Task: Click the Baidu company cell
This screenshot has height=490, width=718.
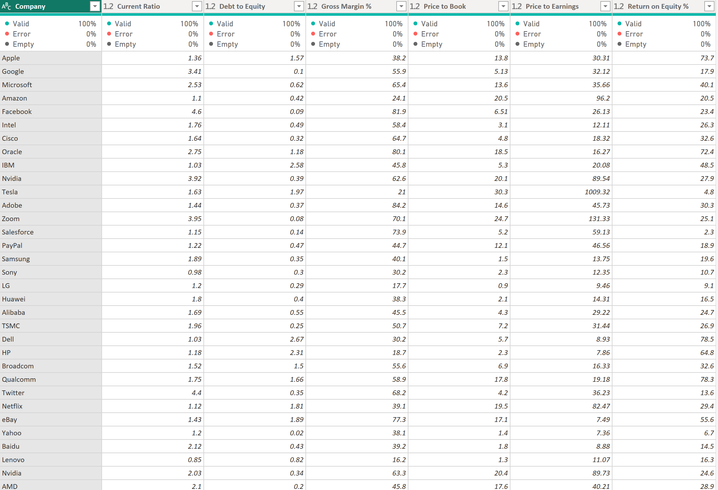Action: (x=50, y=446)
